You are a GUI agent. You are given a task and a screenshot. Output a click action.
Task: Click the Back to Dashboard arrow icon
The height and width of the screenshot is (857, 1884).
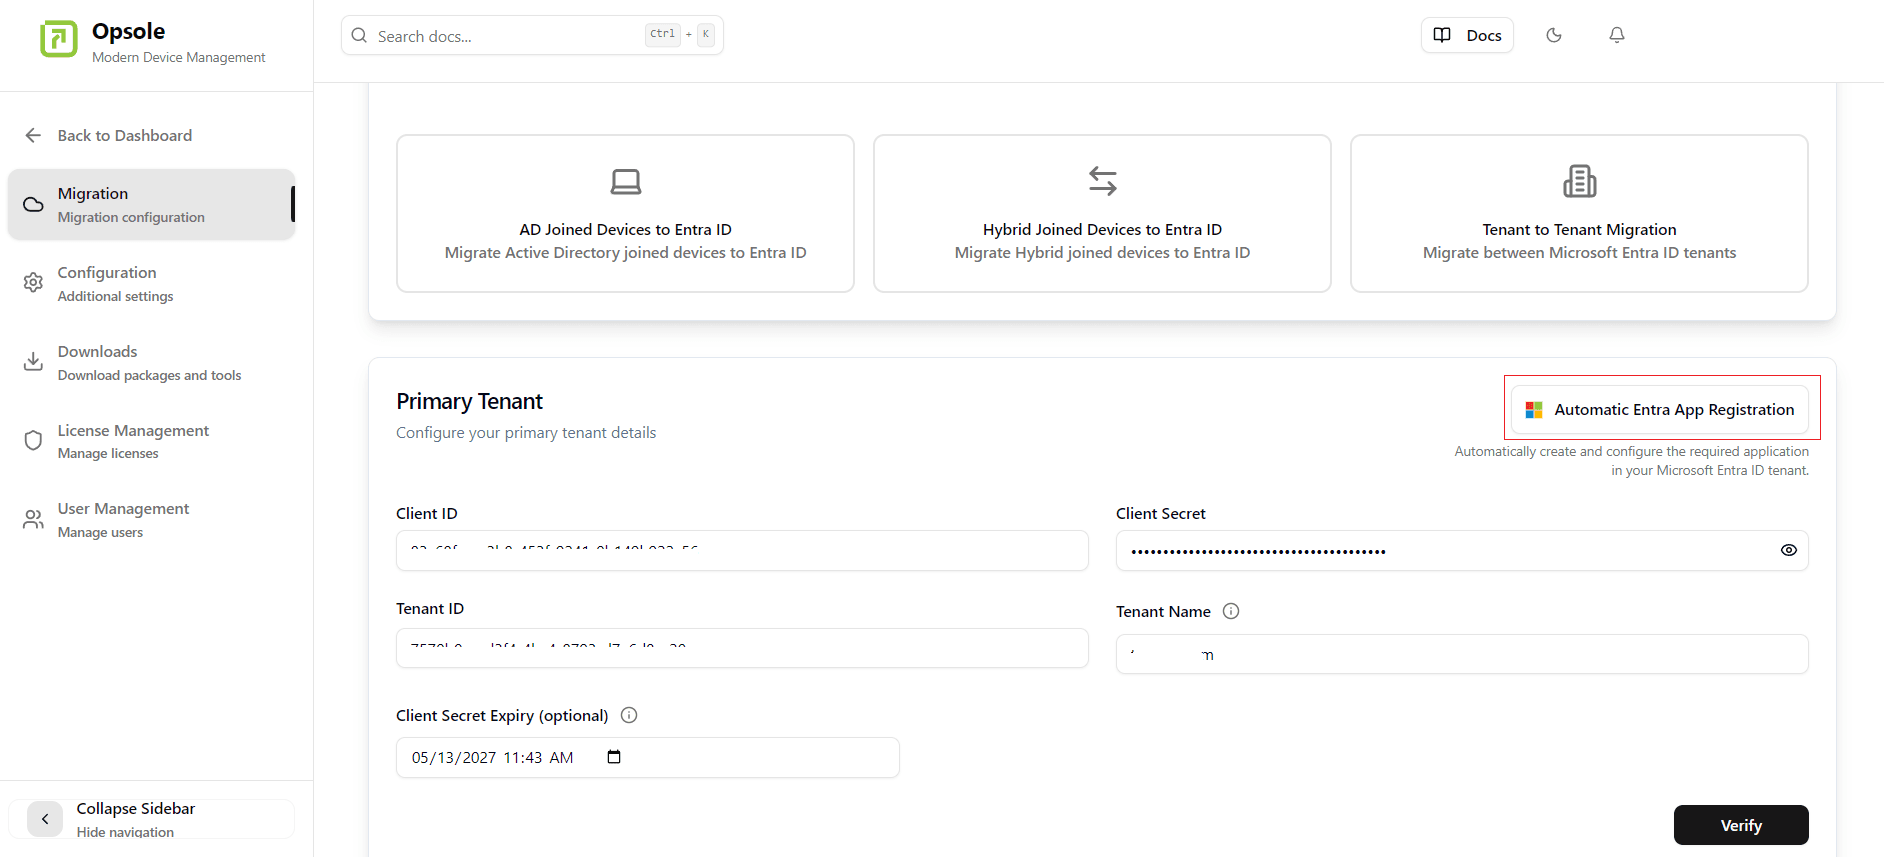[x=33, y=135]
